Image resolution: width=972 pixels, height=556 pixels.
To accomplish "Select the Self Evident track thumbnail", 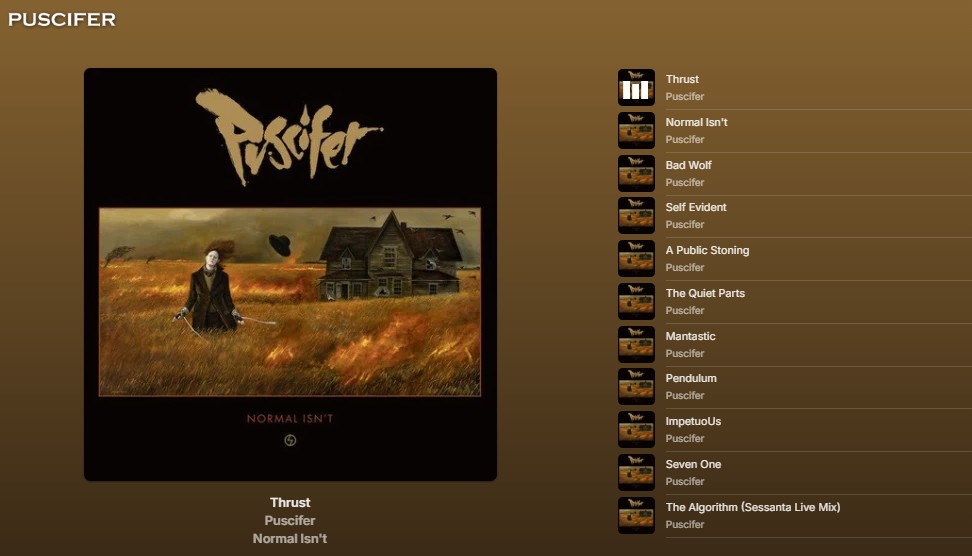I will (636, 216).
